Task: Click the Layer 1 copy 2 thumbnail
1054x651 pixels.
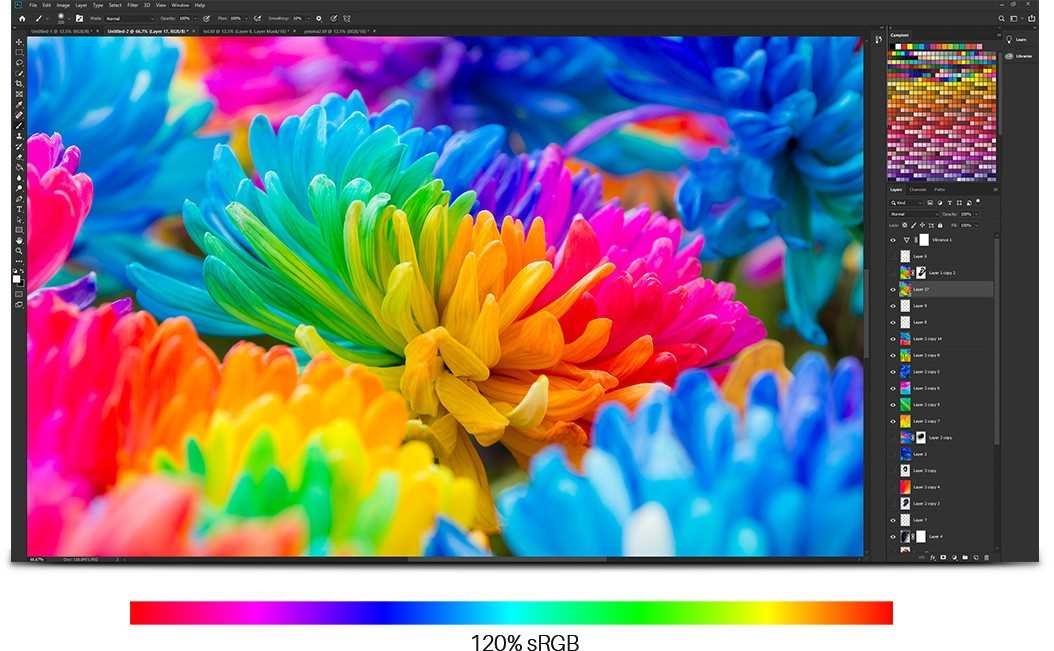Action: point(906,273)
